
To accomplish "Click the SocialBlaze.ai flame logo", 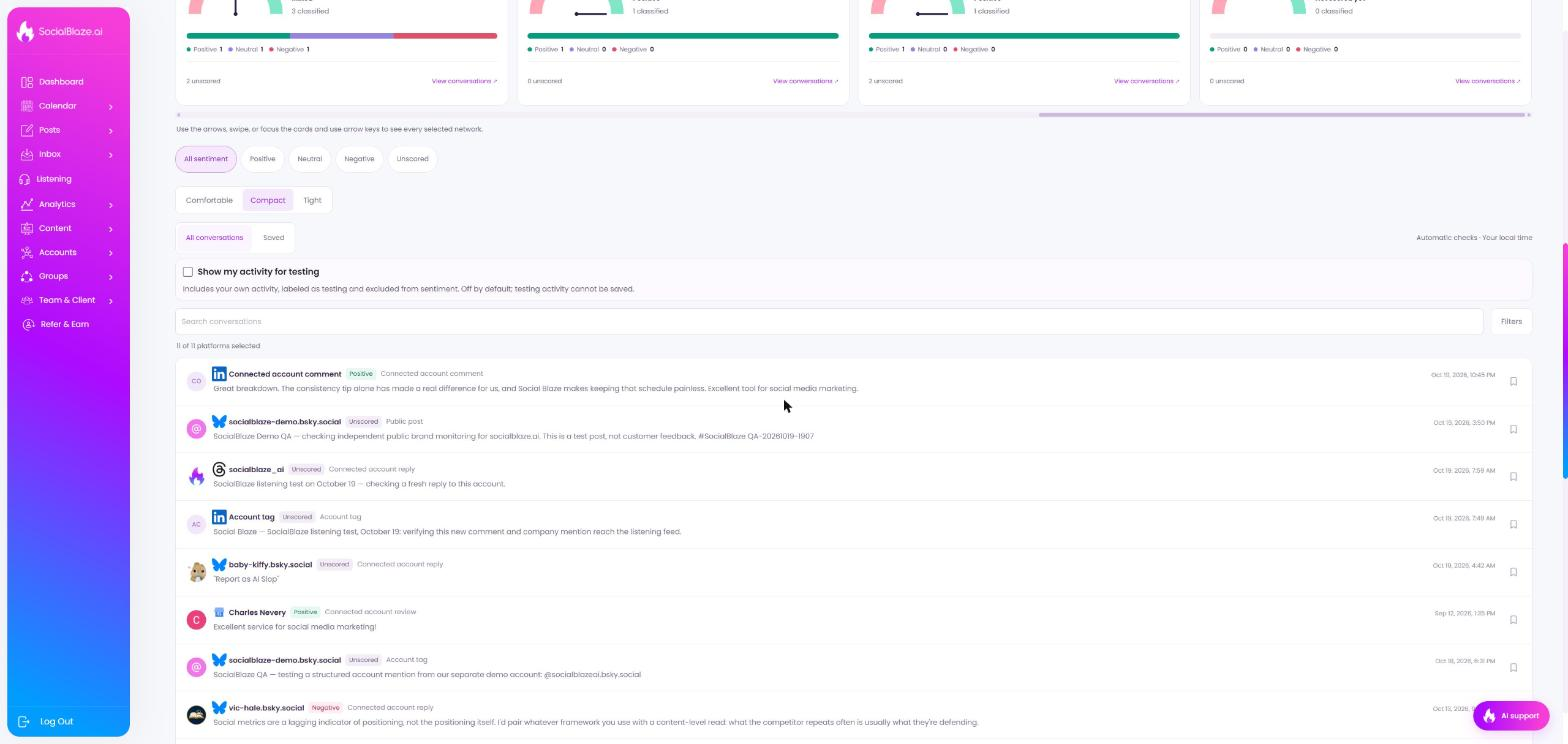I will click(x=26, y=31).
